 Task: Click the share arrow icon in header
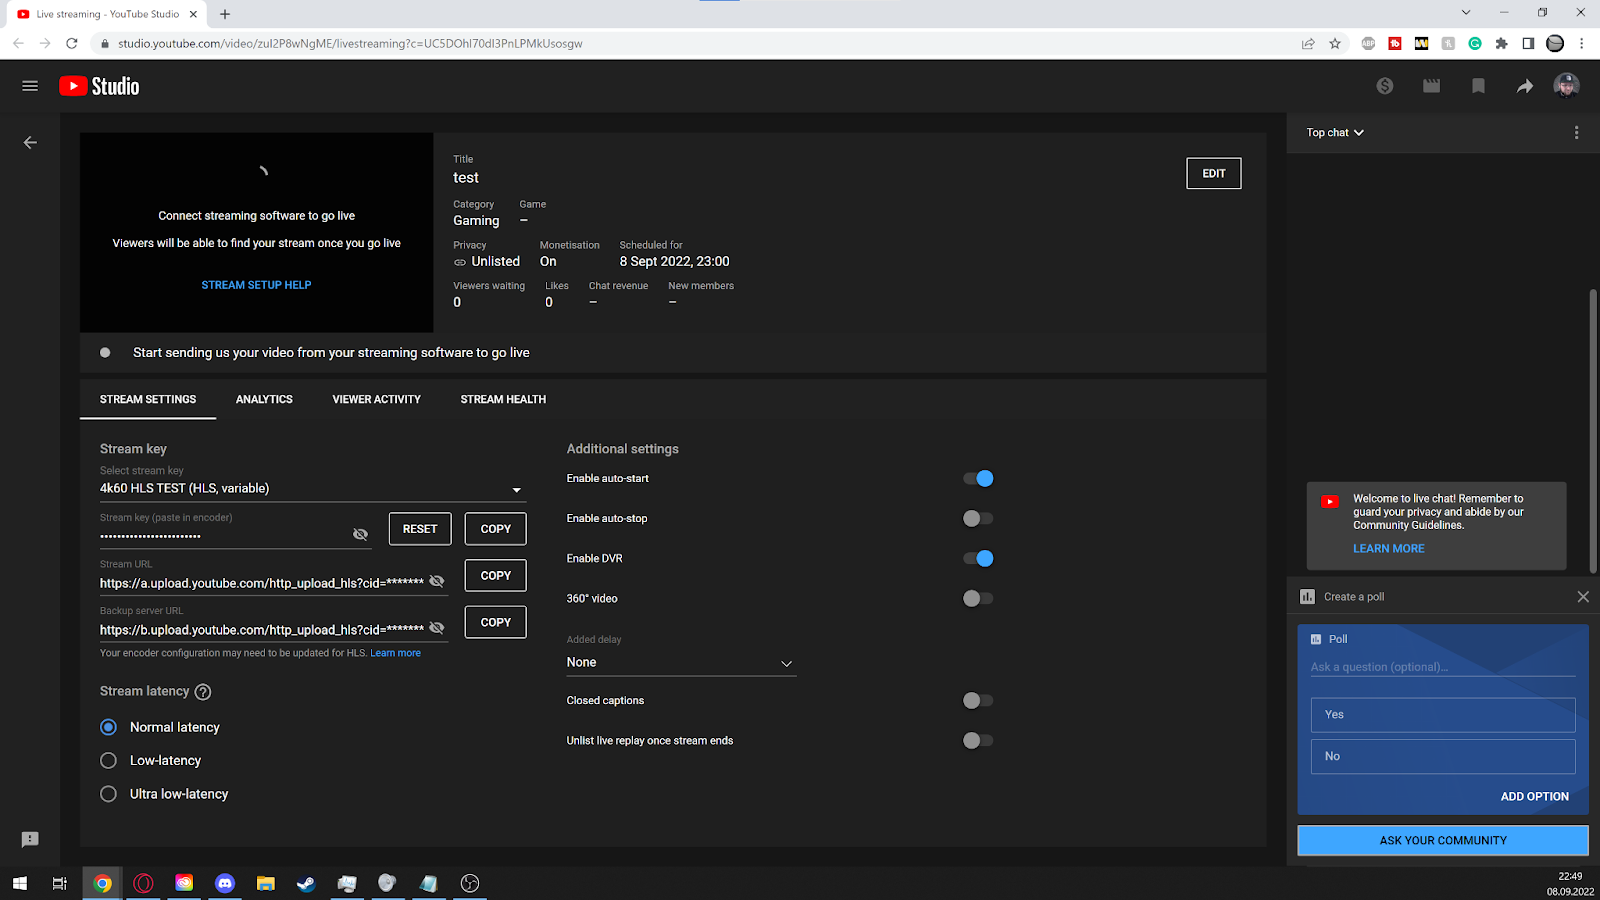pos(1524,86)
